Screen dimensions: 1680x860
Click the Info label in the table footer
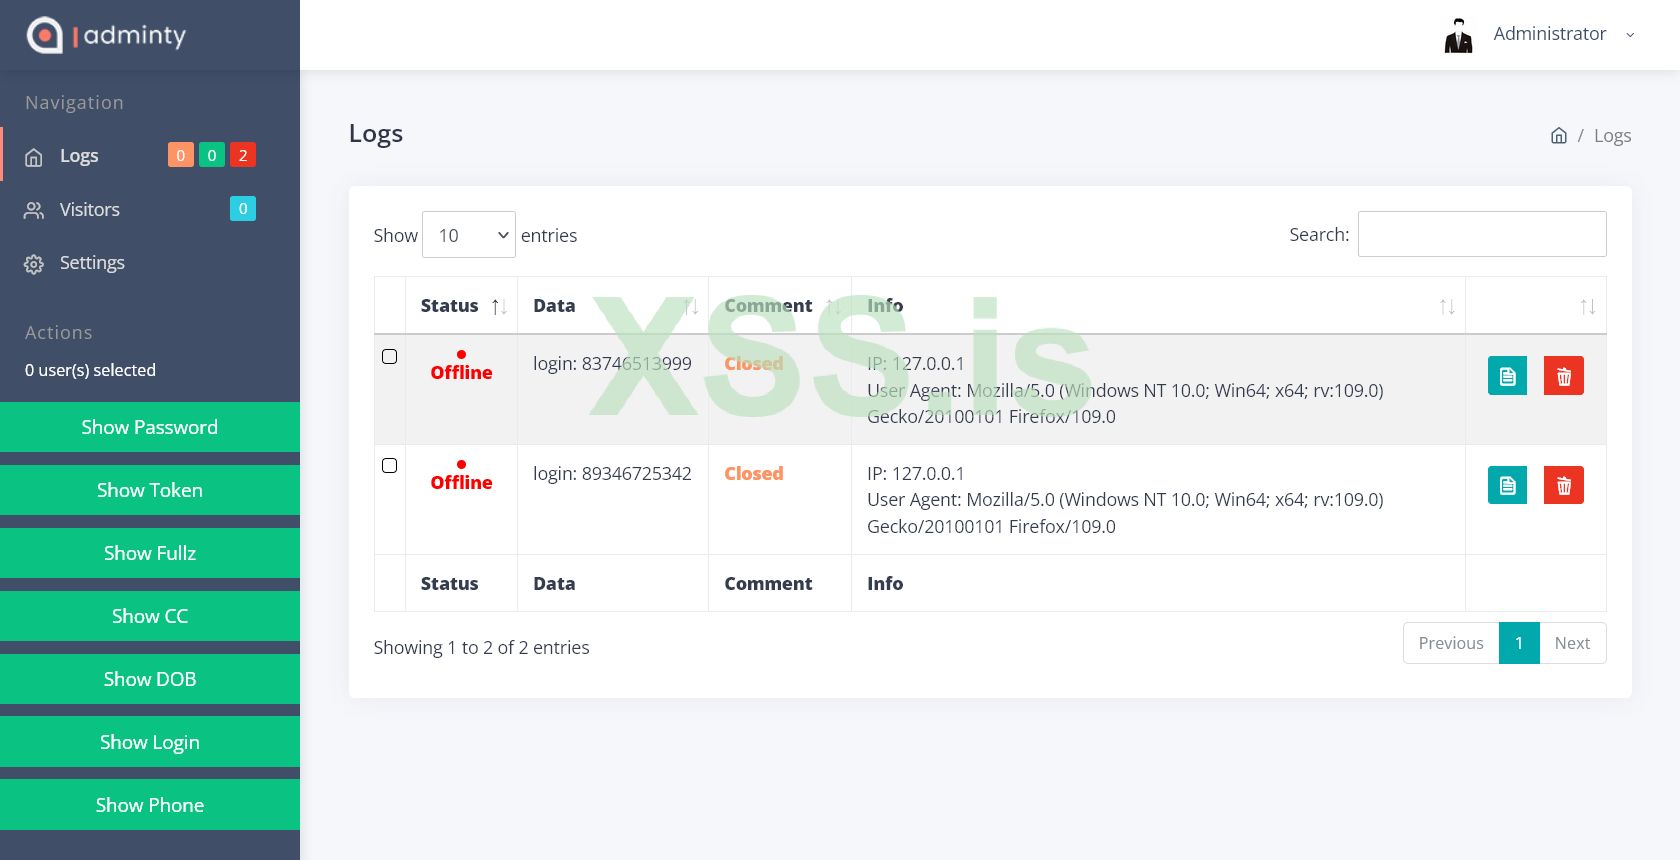885,584
